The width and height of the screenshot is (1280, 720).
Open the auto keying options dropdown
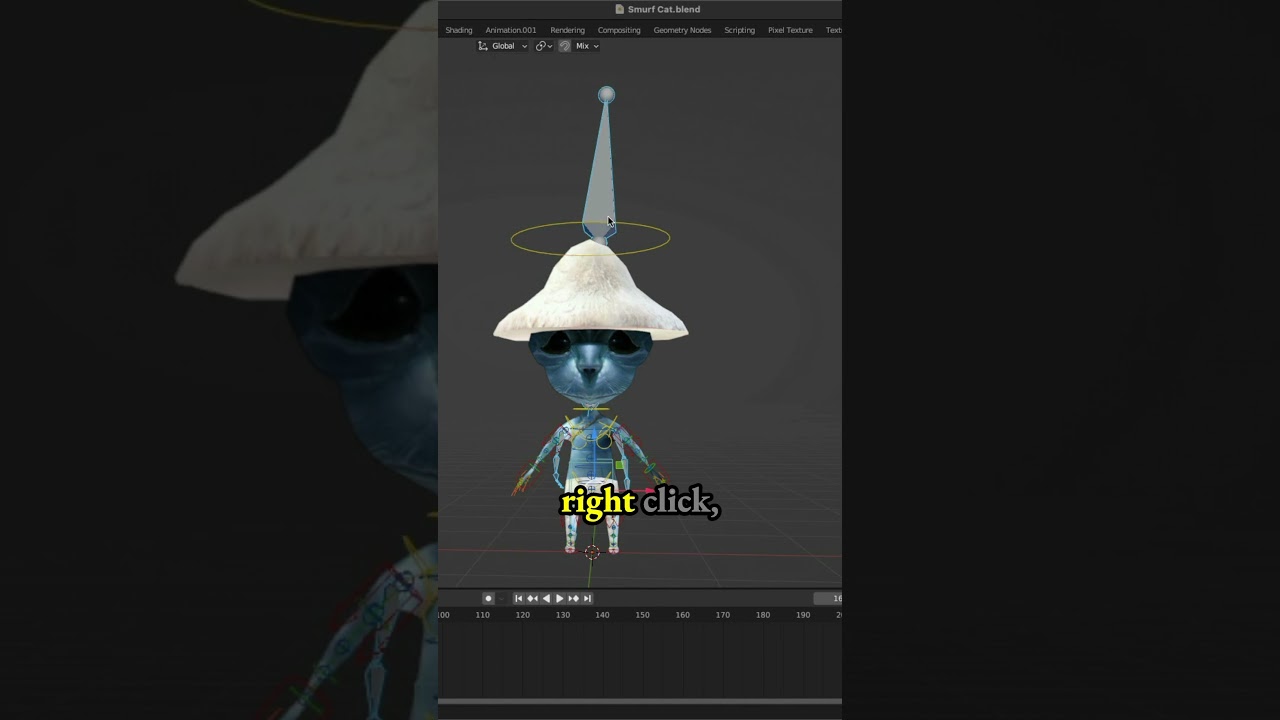501,598
